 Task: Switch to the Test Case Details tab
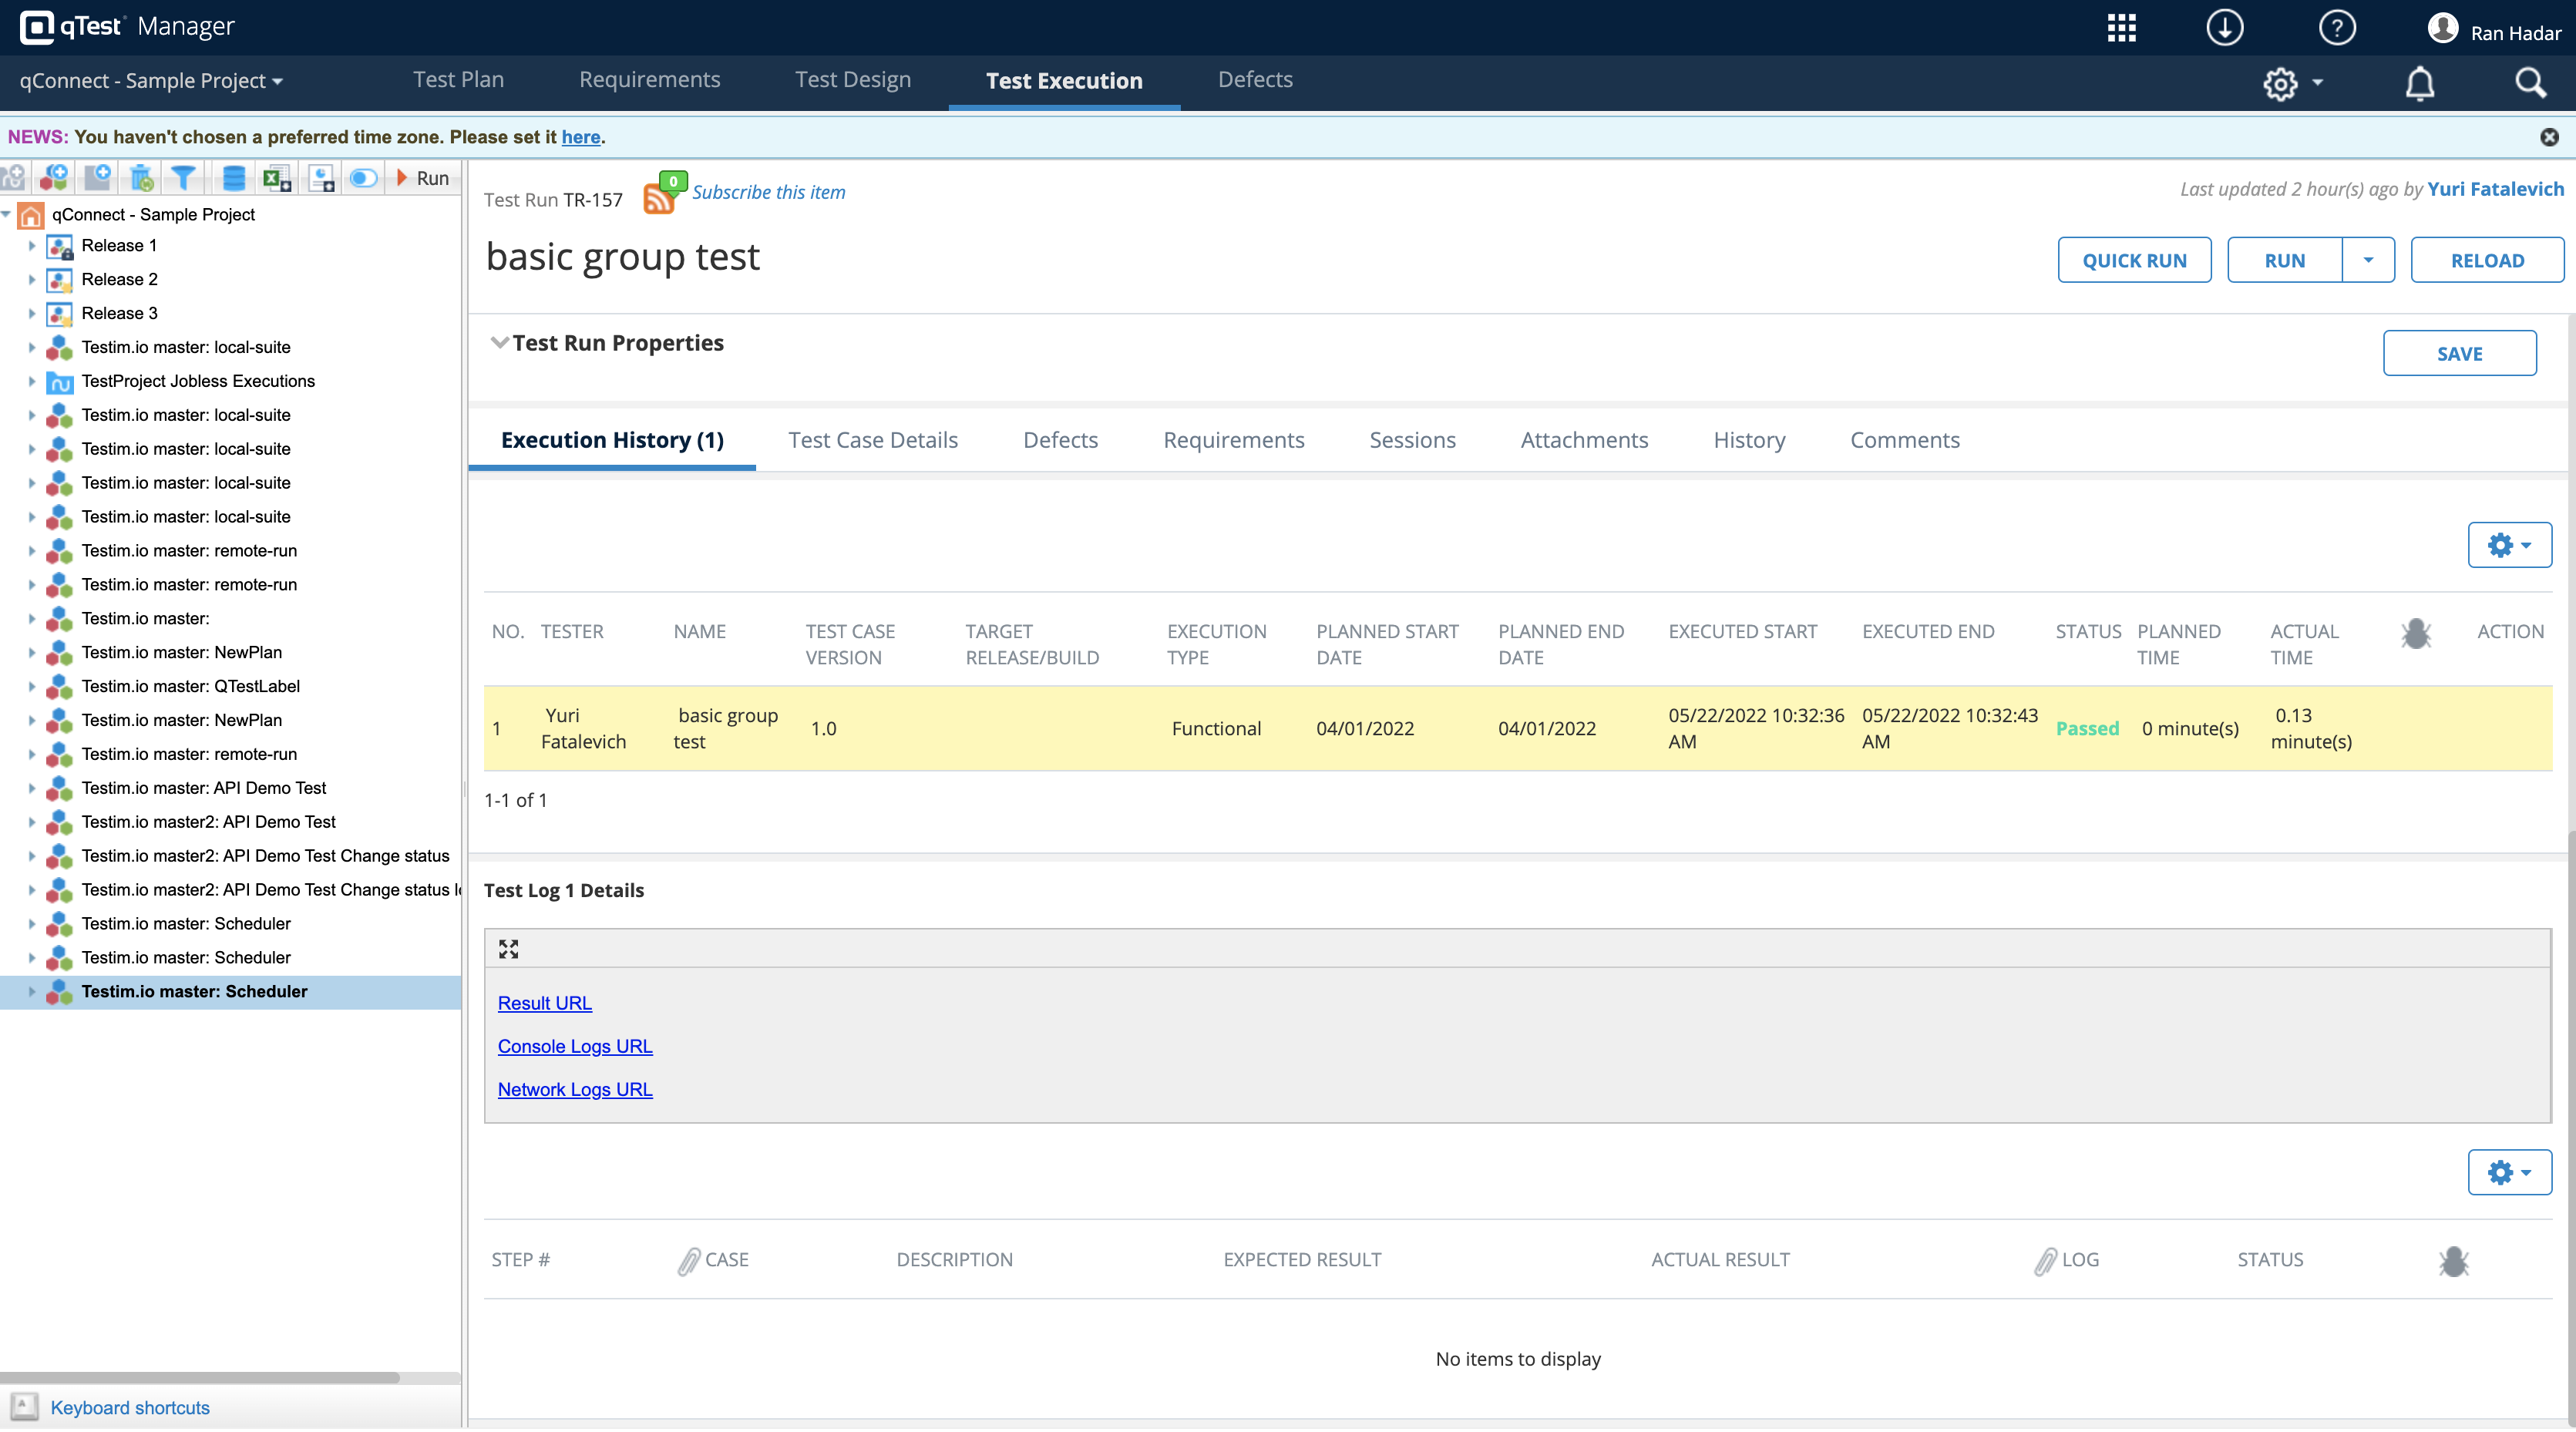tap(872, 440)
